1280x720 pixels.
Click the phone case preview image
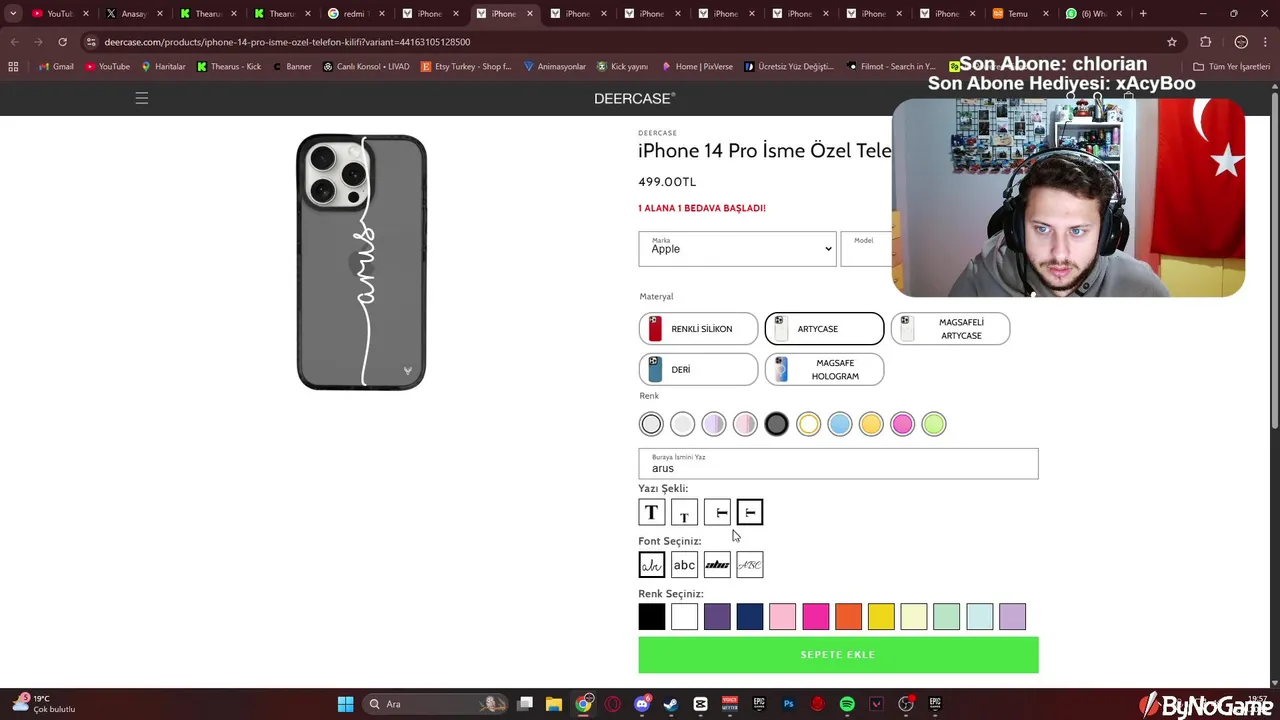coord(361,262)
